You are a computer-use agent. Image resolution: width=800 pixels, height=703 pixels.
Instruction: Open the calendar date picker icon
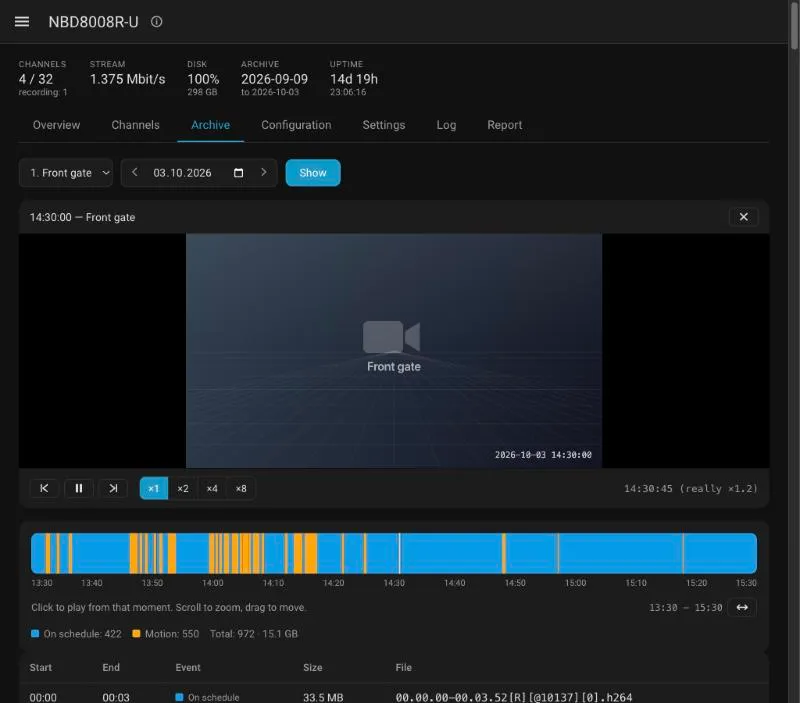click(238, 172)
